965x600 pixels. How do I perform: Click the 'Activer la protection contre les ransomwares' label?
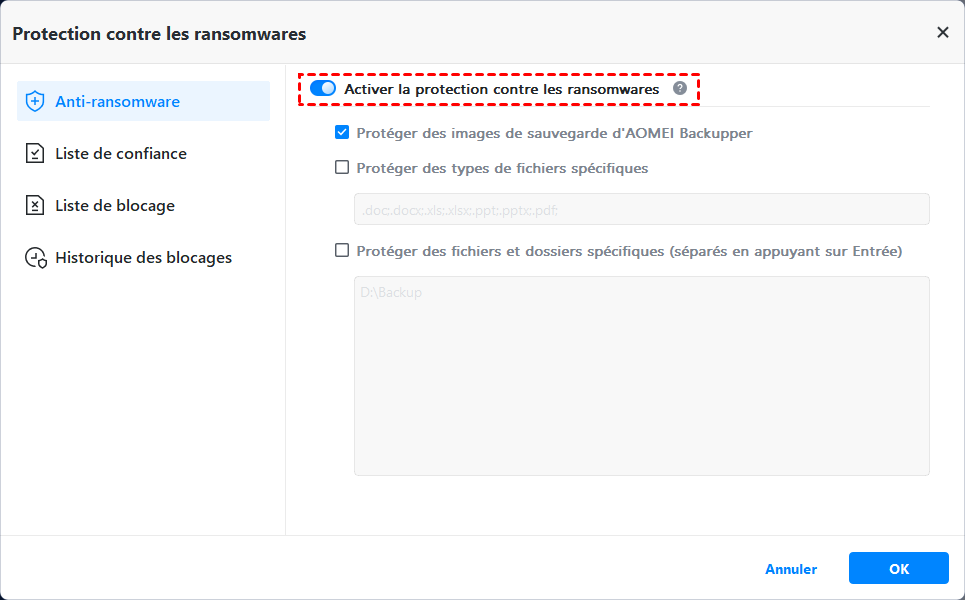coord(501,89)
